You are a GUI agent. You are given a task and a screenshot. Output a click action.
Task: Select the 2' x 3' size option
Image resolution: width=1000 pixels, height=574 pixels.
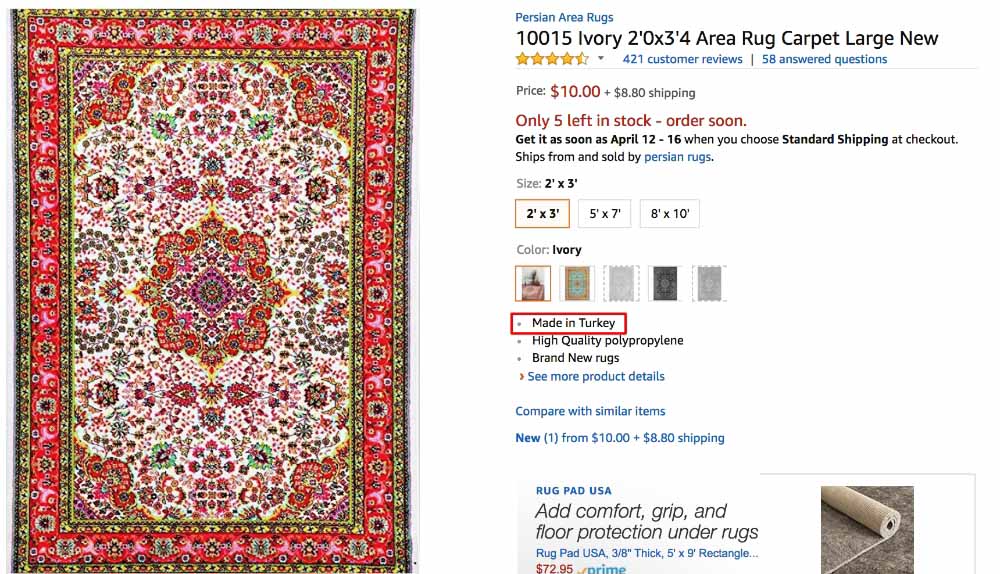[543, 213]
